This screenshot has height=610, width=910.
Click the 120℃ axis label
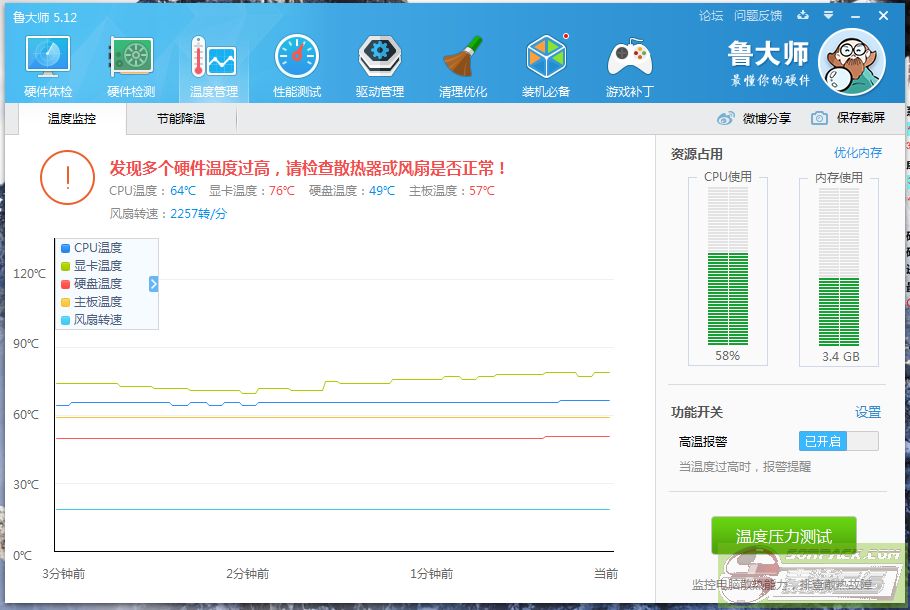coord(29,273)
